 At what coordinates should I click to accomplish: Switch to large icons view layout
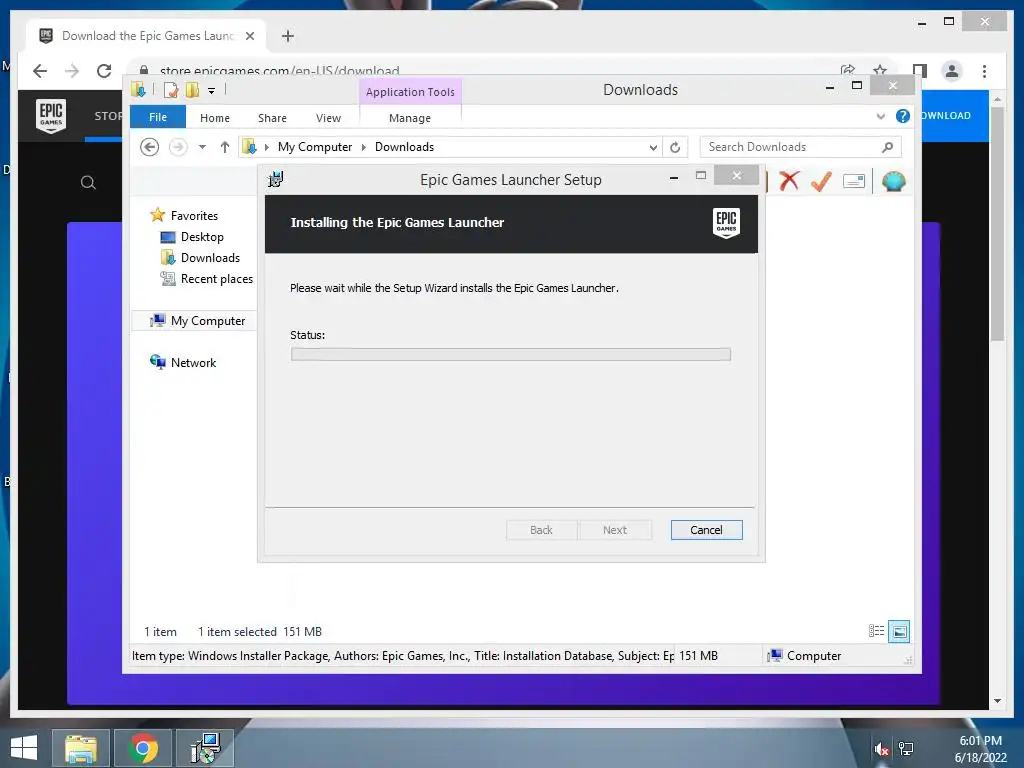(x=899, y=631)
